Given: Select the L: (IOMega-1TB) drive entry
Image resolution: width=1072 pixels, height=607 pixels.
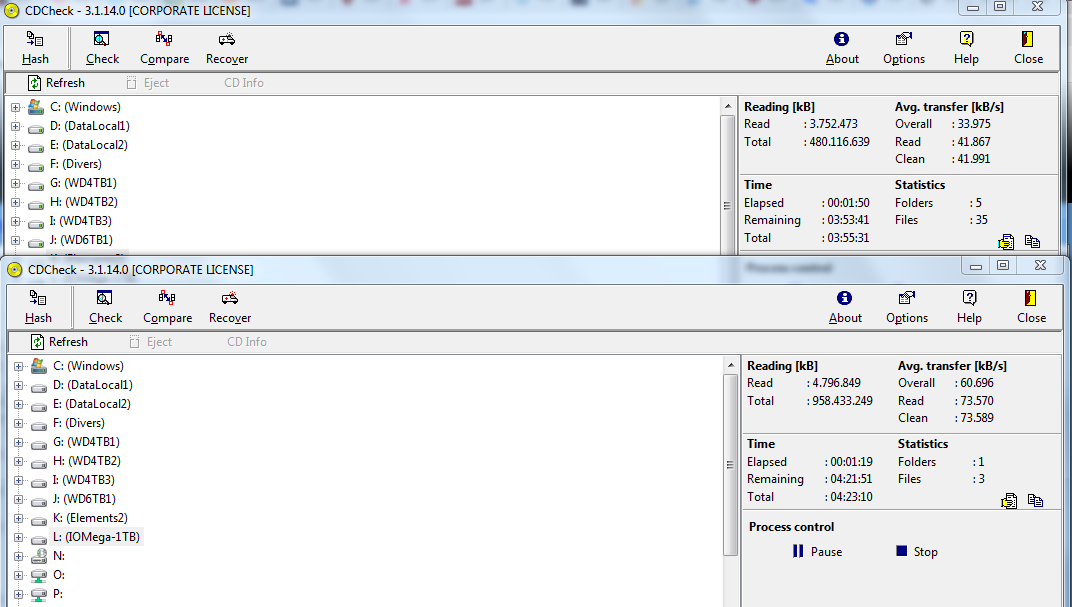Looking at the screenshot, I should click(96, 537).
